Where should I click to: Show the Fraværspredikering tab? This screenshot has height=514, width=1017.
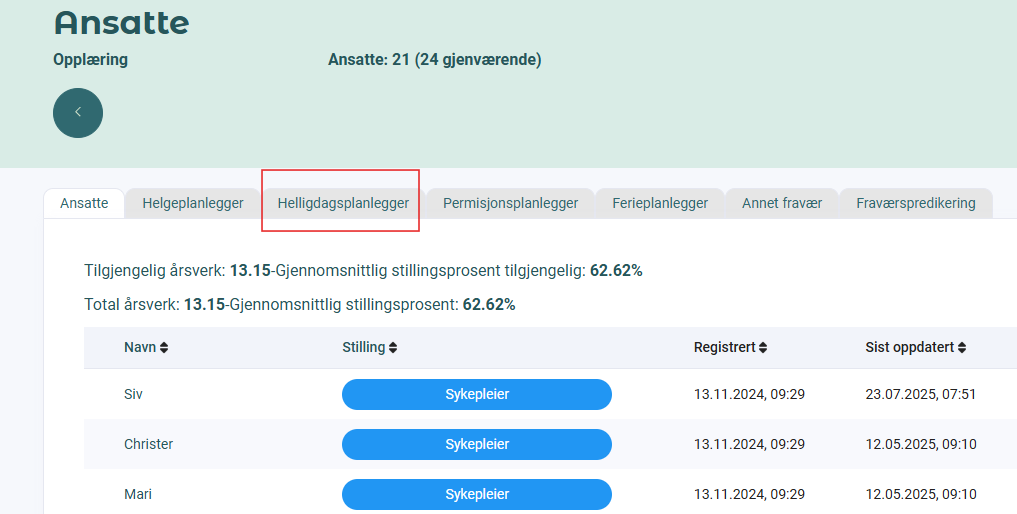(x=915, y=203)
